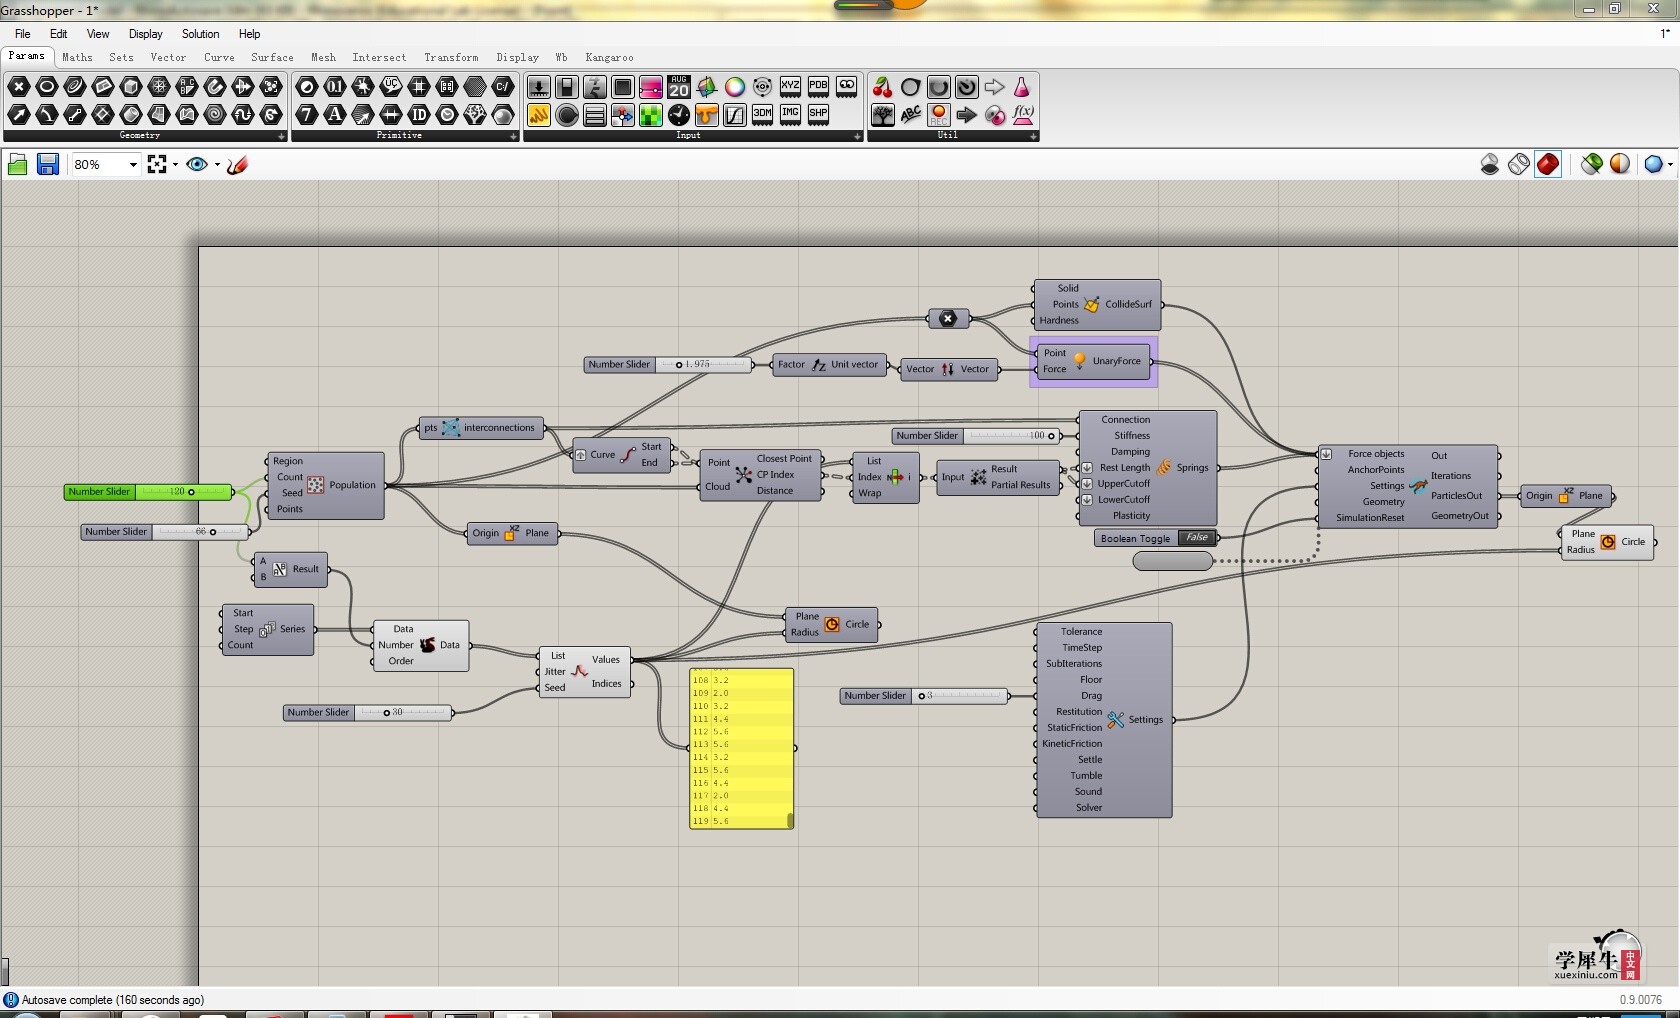This screenshot has width=1680, height=1018.
Task: Click the yellow panel's scrollbar handle
Action: point(790,821)
